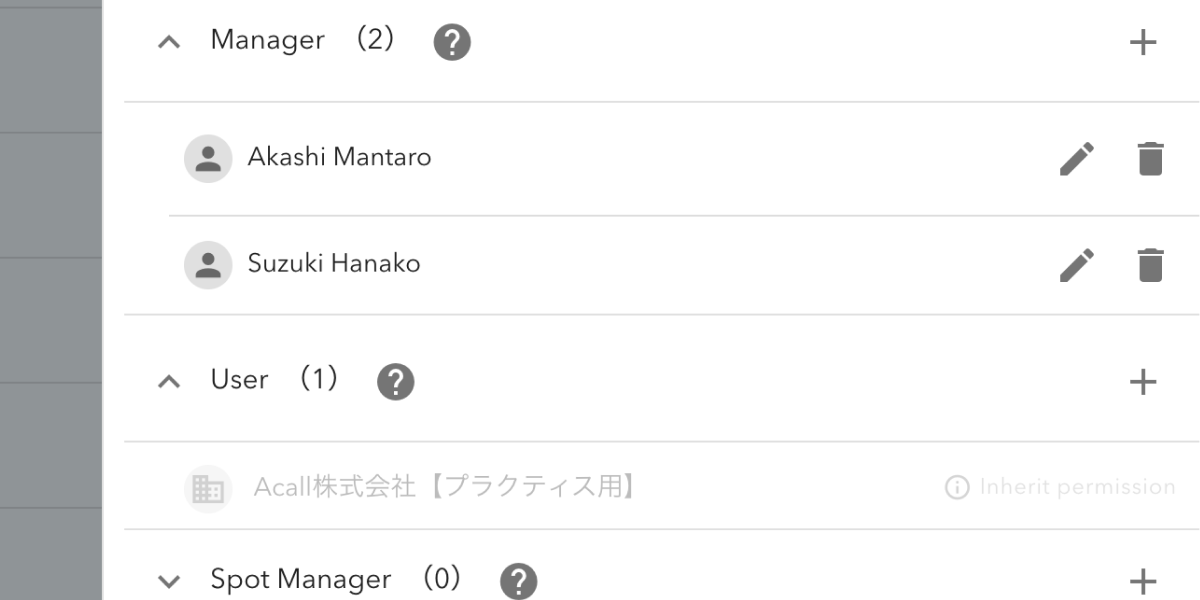Add a new User with the plus icon
The width and height of the screenshot is (1200, 600).
[x=1142, y=381]
